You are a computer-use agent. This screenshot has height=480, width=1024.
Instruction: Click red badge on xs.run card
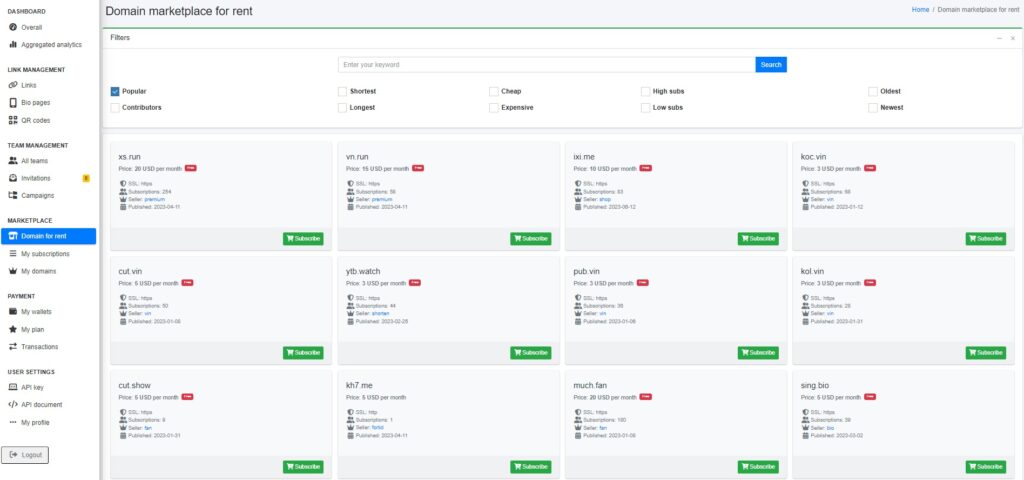tap(191, 168)
